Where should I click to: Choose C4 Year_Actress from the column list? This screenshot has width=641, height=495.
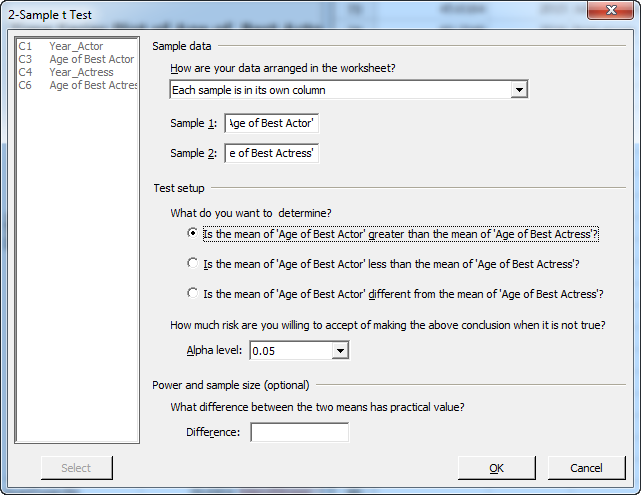point(81,73)
